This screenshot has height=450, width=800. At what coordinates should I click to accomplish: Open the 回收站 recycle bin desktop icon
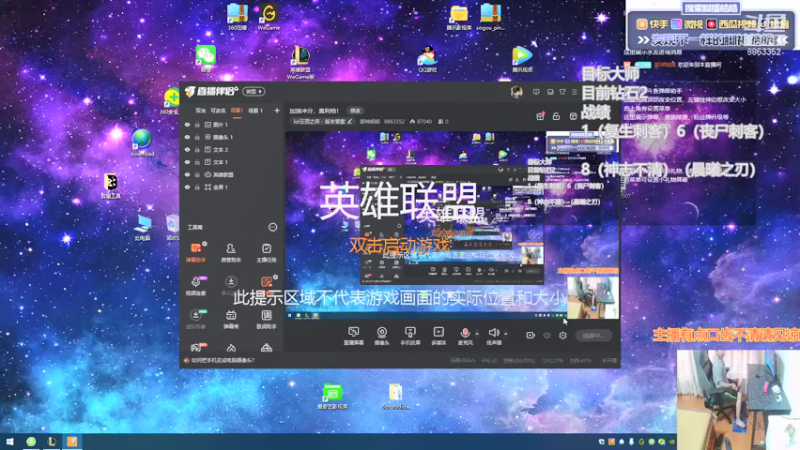coord(172,227)
